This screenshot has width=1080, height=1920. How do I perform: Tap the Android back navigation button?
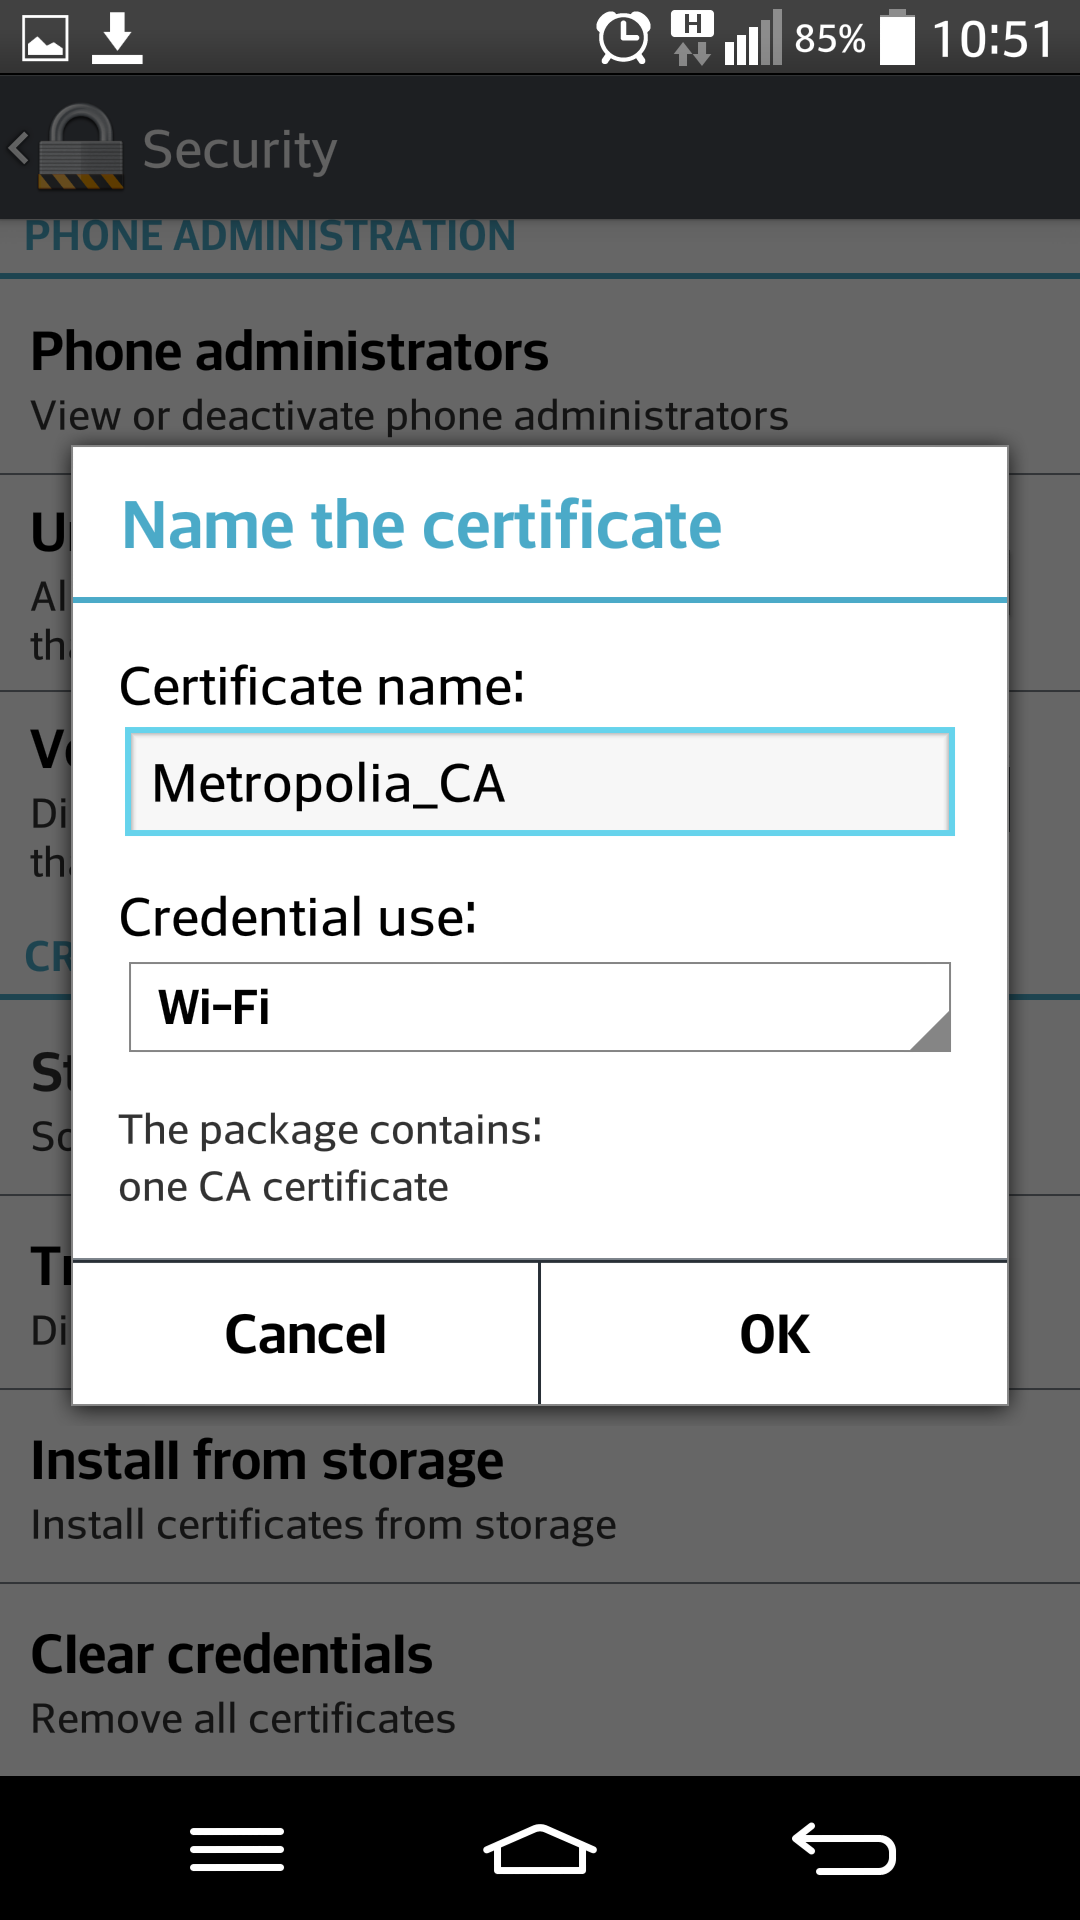844,1849
